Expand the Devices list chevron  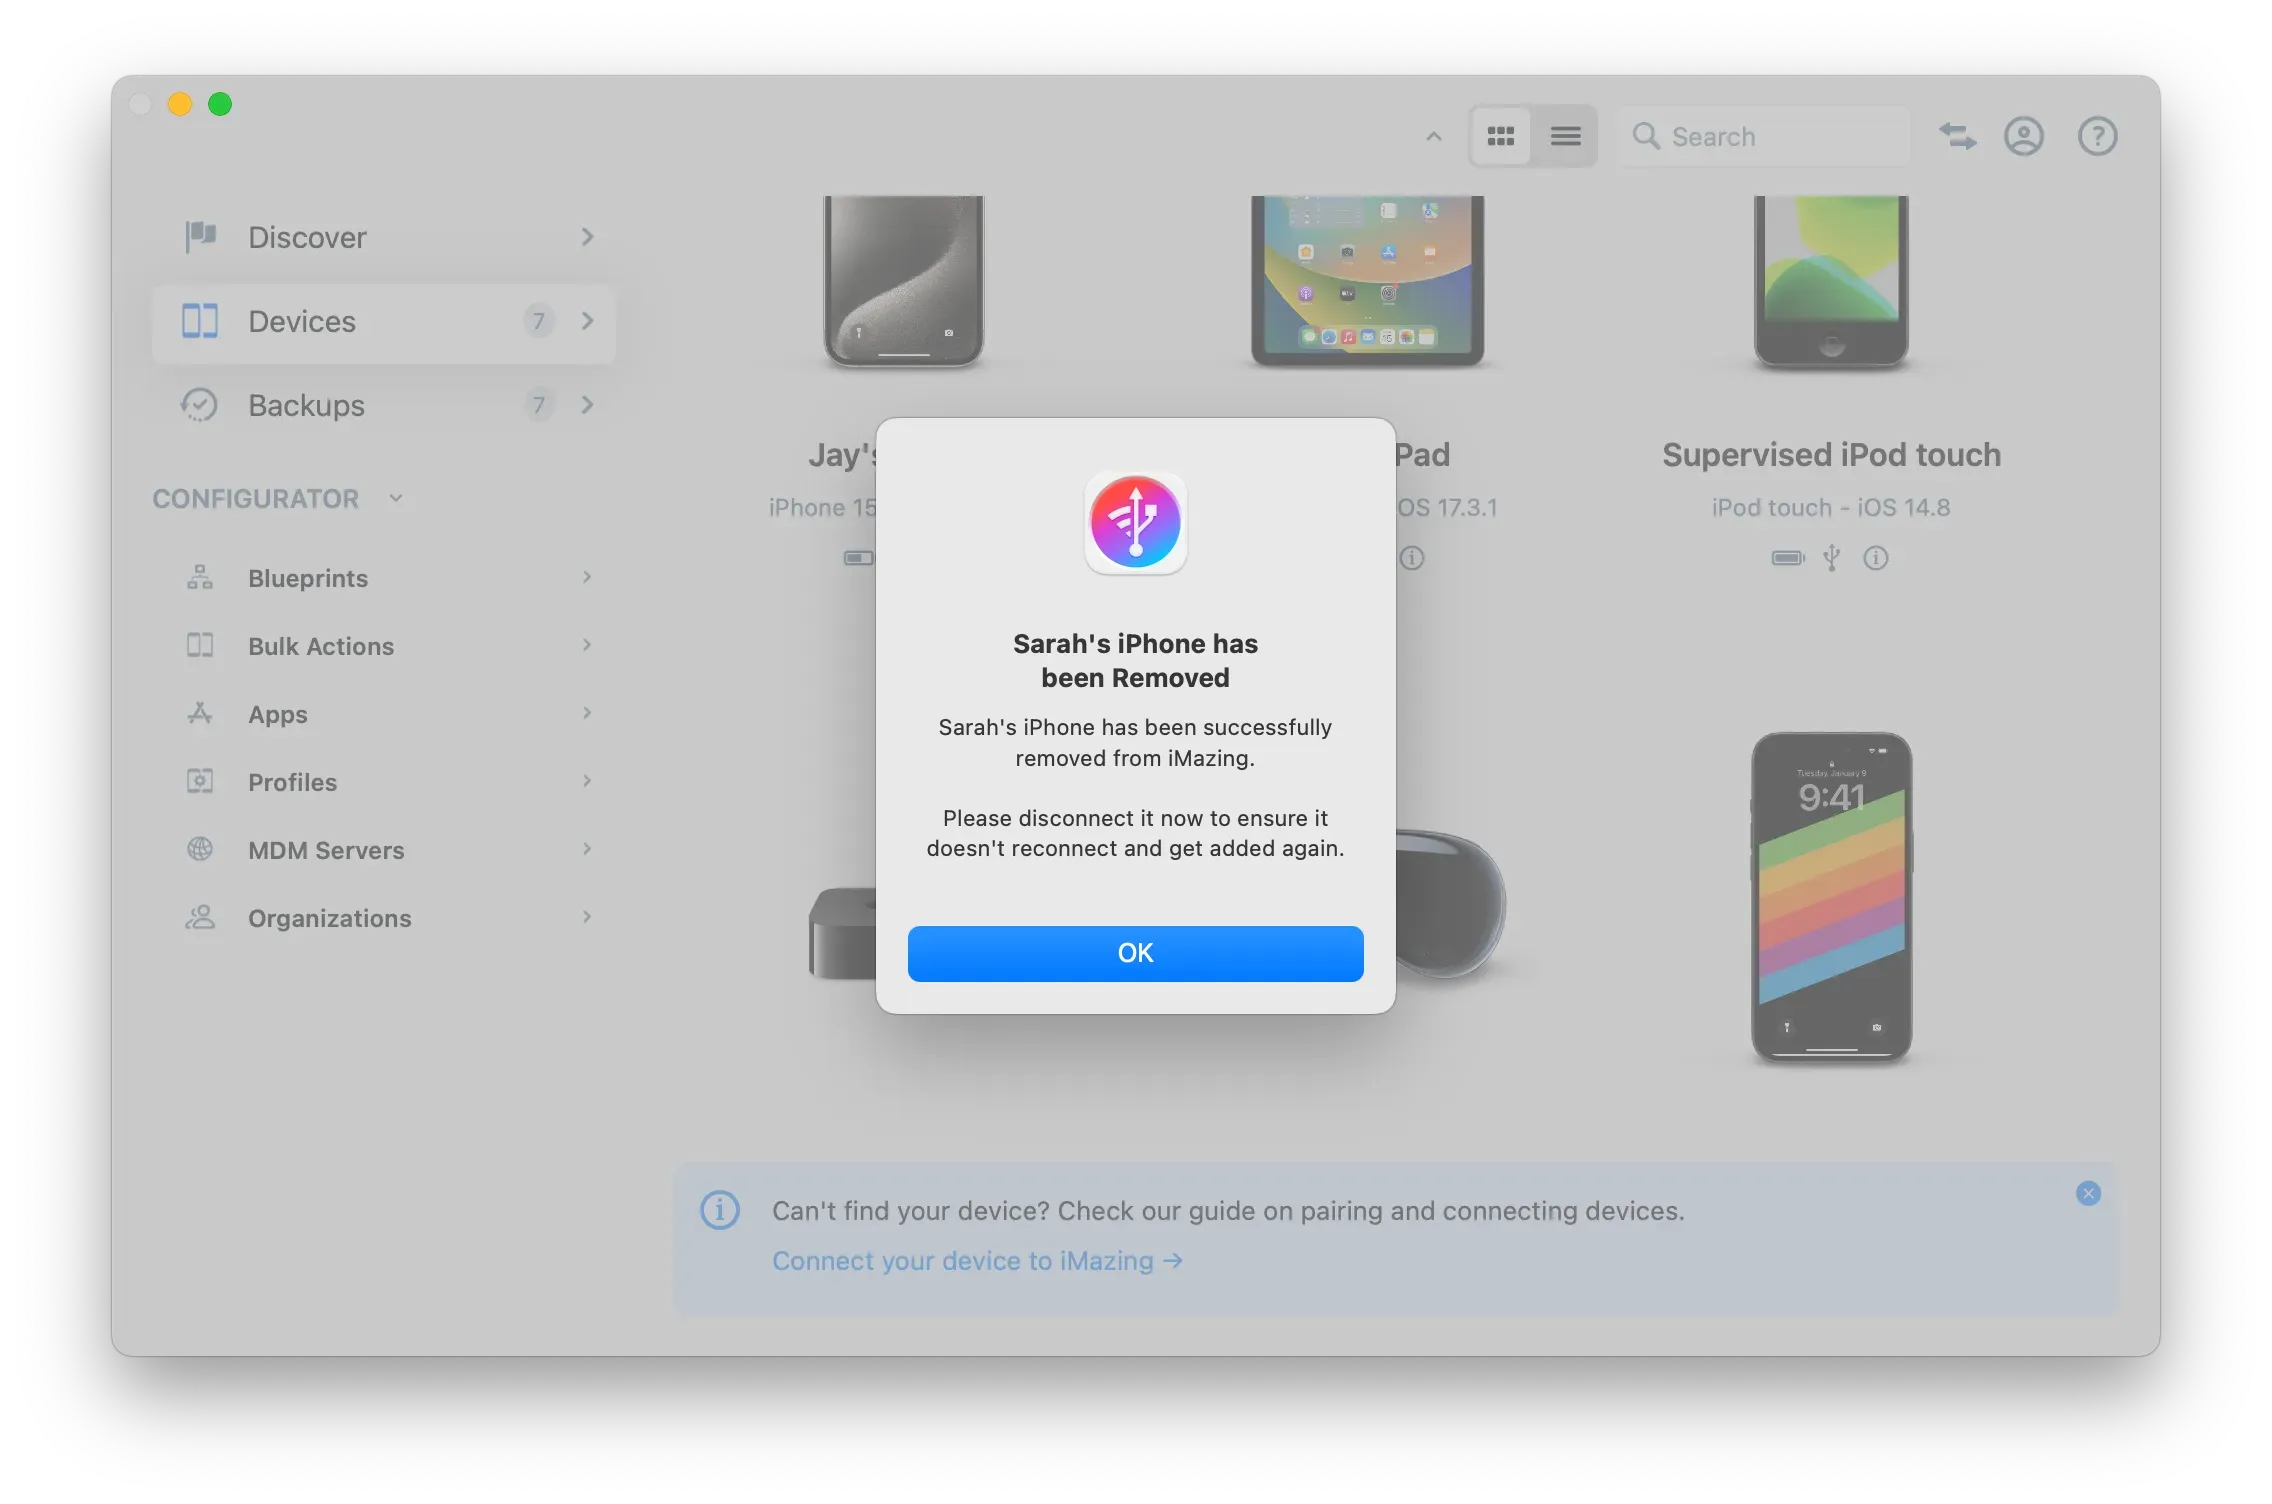(588, 321)
